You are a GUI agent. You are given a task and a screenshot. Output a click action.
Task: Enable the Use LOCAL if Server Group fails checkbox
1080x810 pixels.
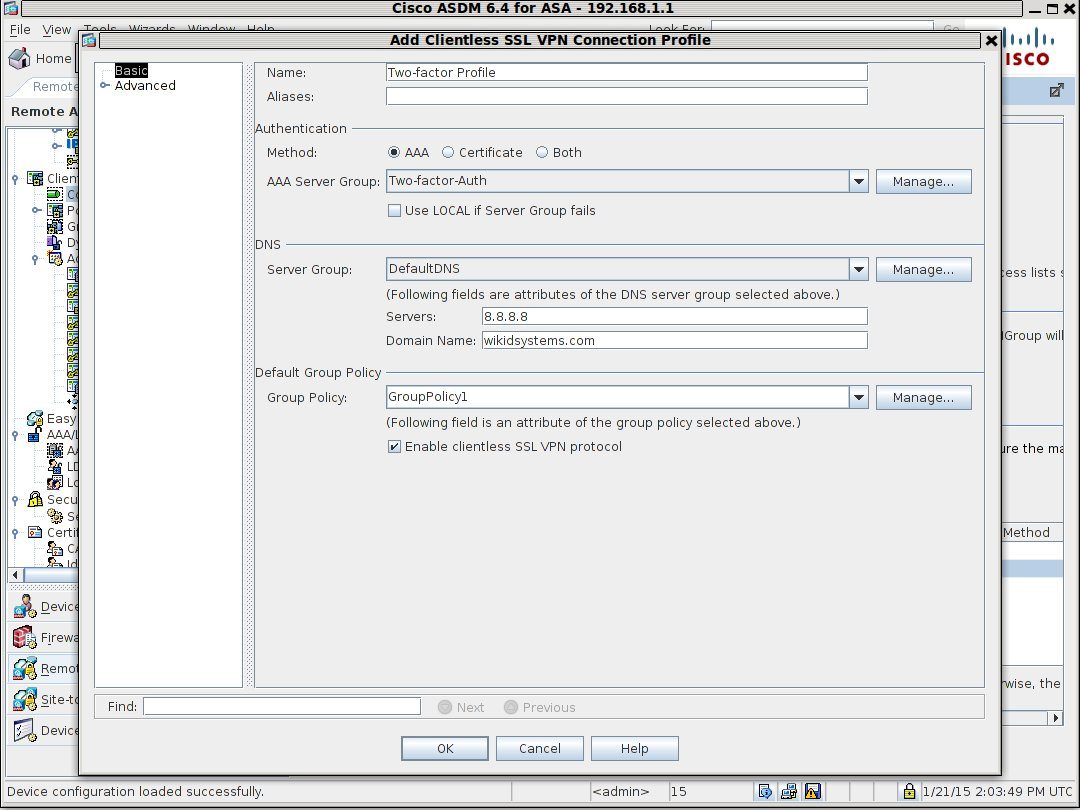[395, 210]
